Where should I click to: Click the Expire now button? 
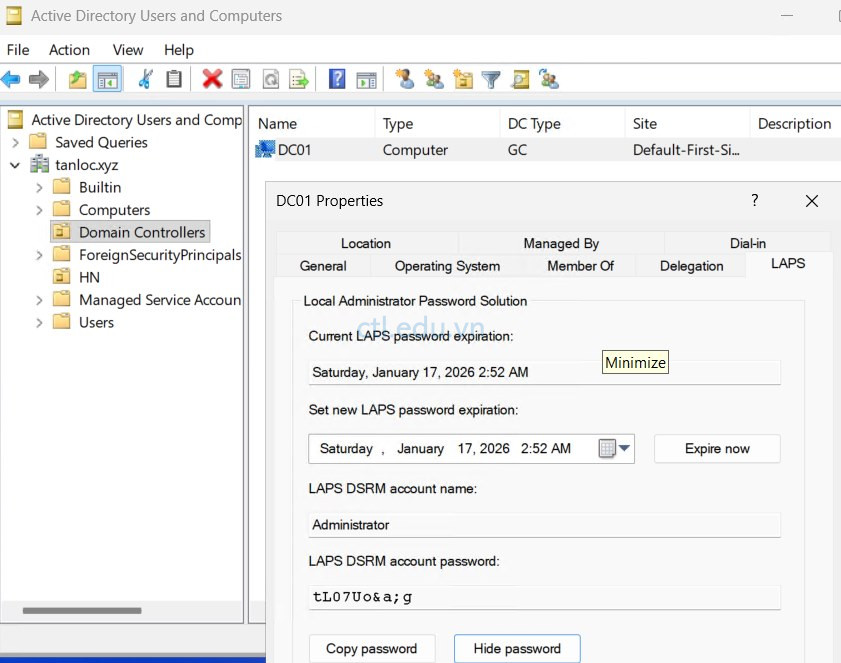[x=717, y=449]
